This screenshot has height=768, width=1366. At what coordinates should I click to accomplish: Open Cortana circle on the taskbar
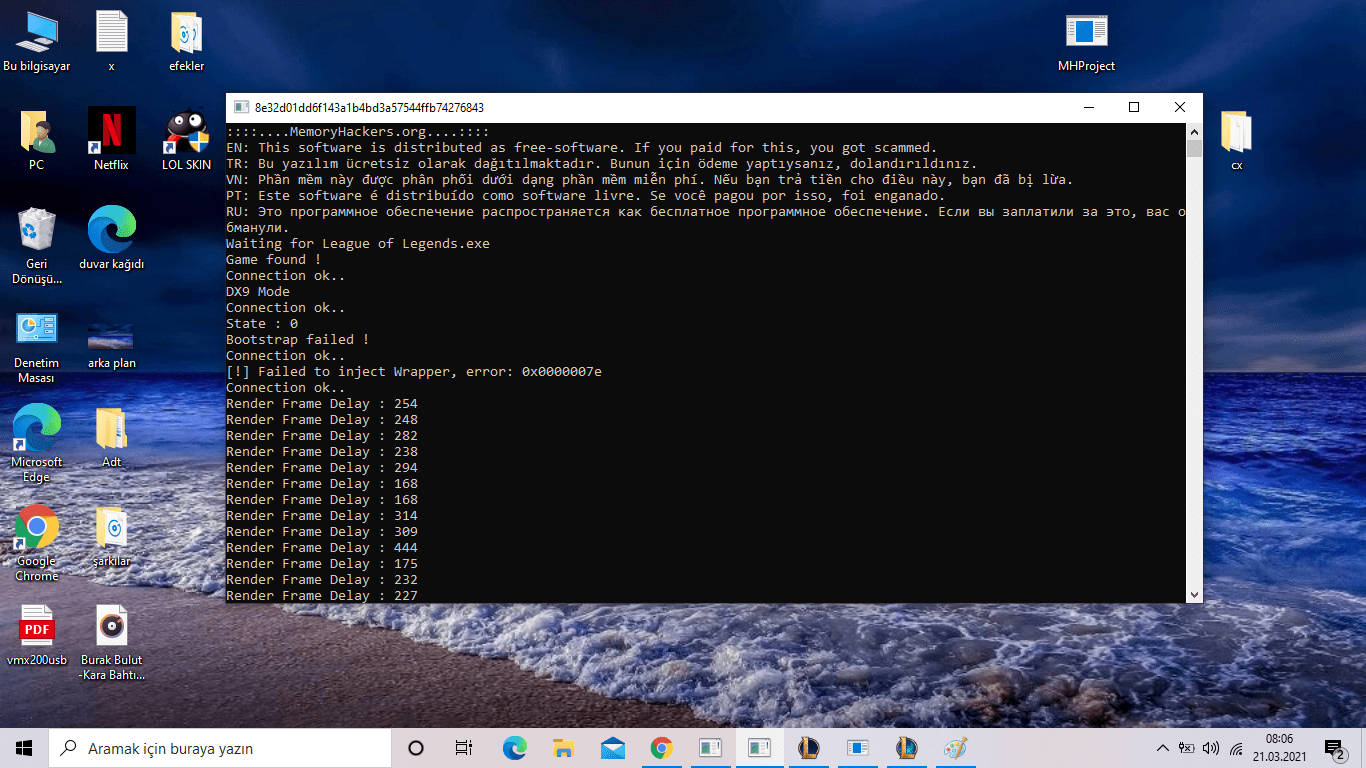tap(416, 748)
